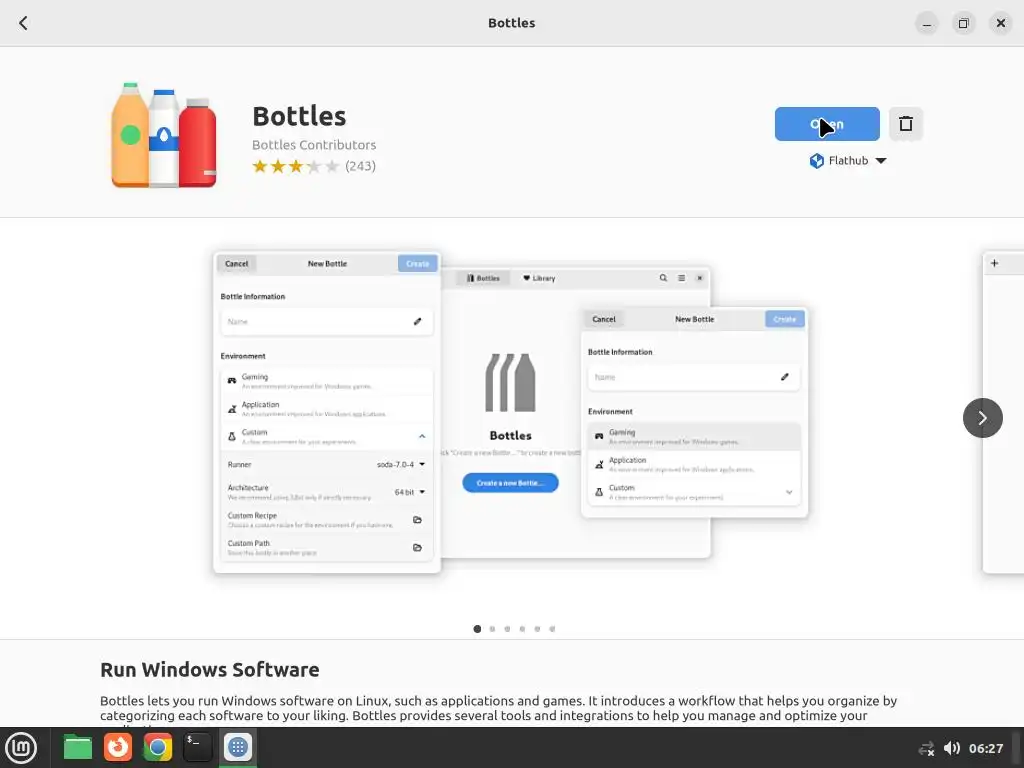Launch Chrome from the taskbar

tap(157, 747)
